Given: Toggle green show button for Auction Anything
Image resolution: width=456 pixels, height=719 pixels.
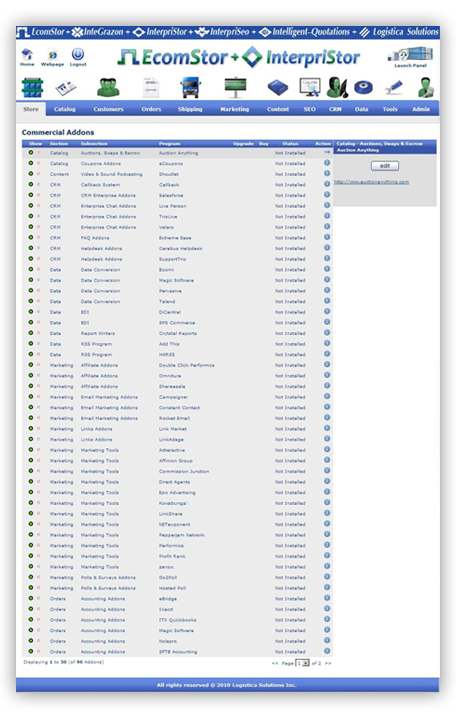Looking at the screenshot, I should point(31,152).
